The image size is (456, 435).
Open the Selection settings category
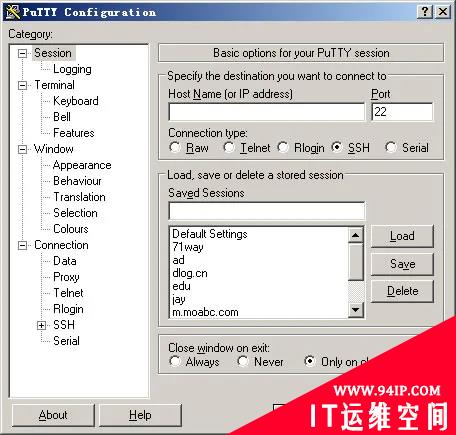click(75, 213)
